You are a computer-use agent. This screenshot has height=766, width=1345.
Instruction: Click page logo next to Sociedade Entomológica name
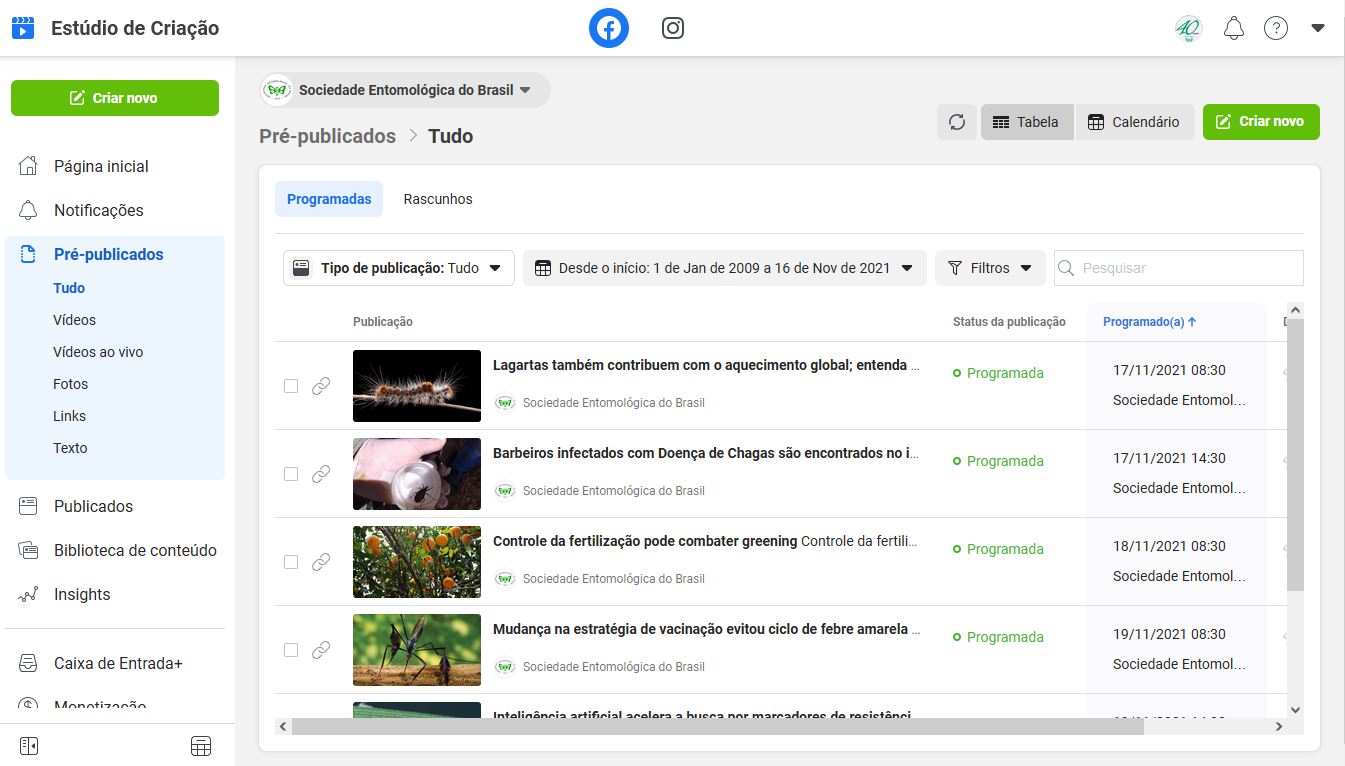(x=277, y=90)
